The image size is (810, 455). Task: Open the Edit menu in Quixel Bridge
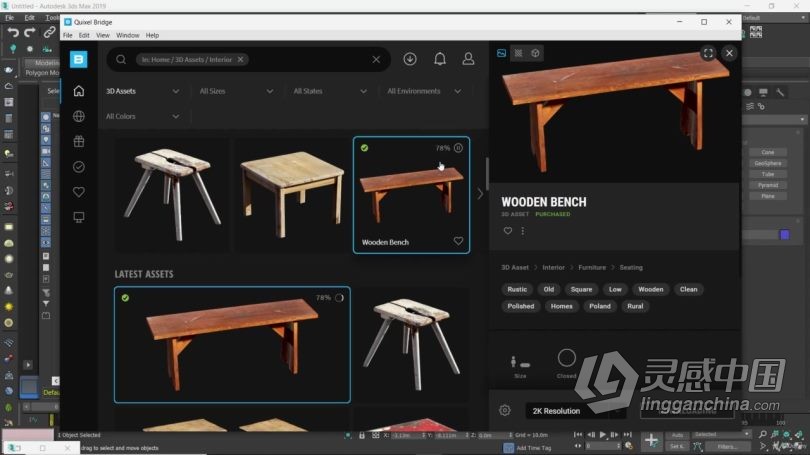(84, 35)
